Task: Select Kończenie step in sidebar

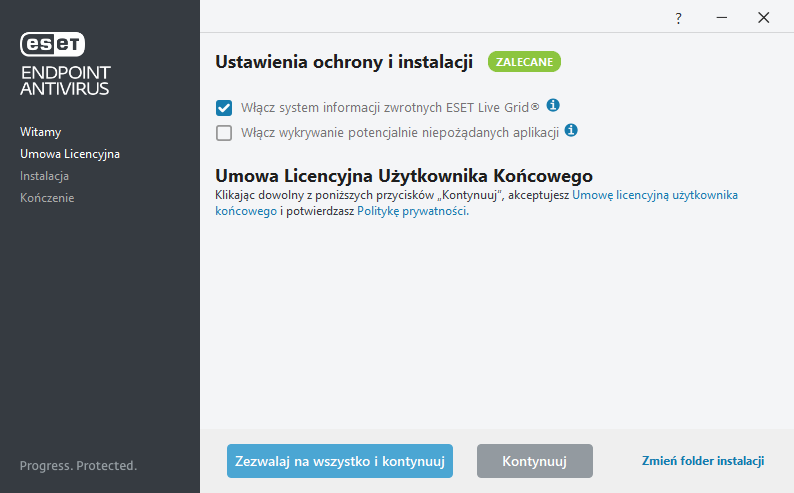Action: (47, 198)
